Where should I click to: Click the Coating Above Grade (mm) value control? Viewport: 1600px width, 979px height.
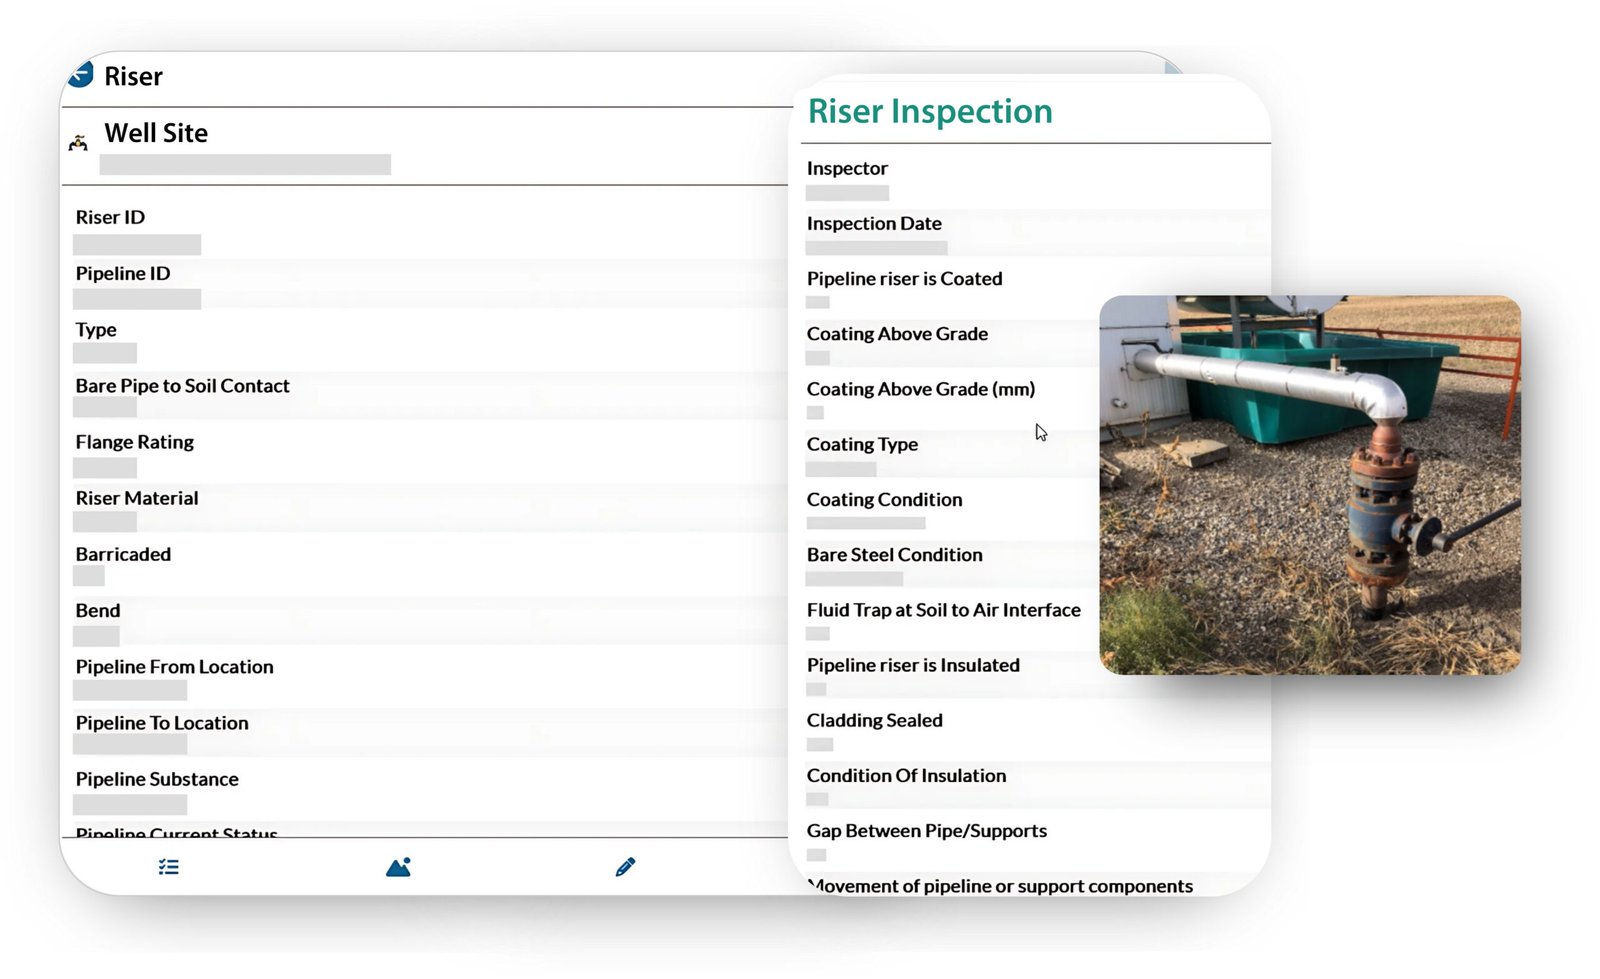pyautogui.click(x=814, y=412)
